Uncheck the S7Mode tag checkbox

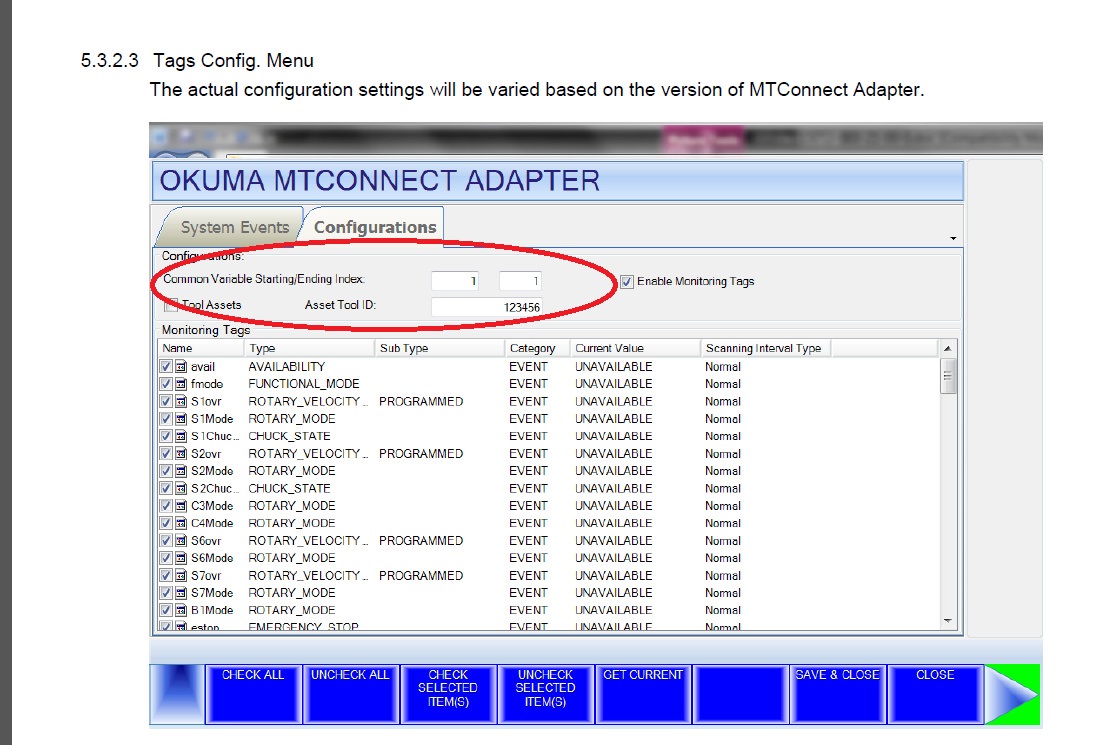click(x=165, y=593)
